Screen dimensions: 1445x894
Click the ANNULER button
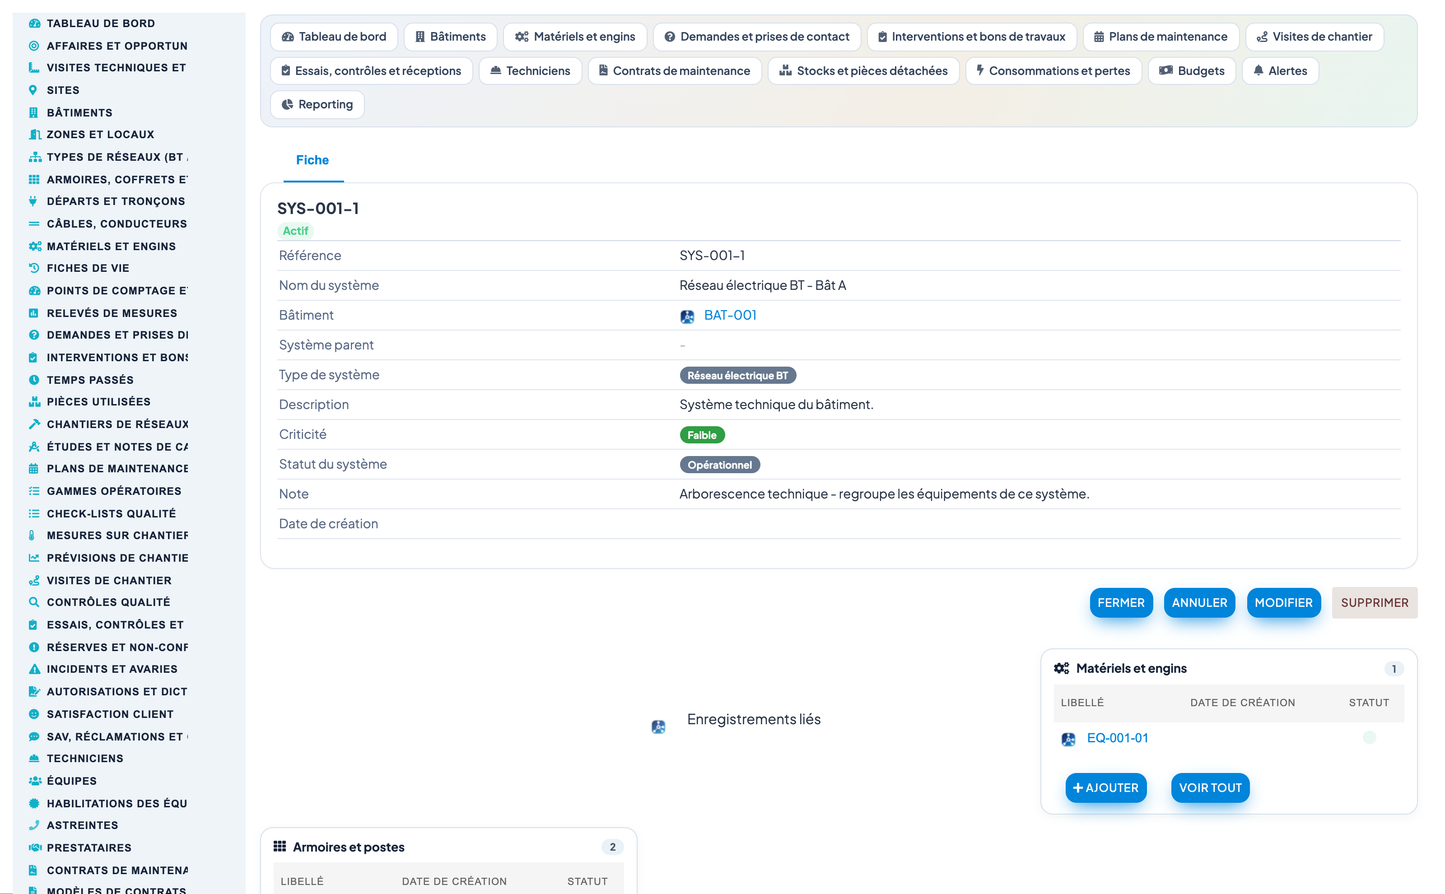[1200, 603]
